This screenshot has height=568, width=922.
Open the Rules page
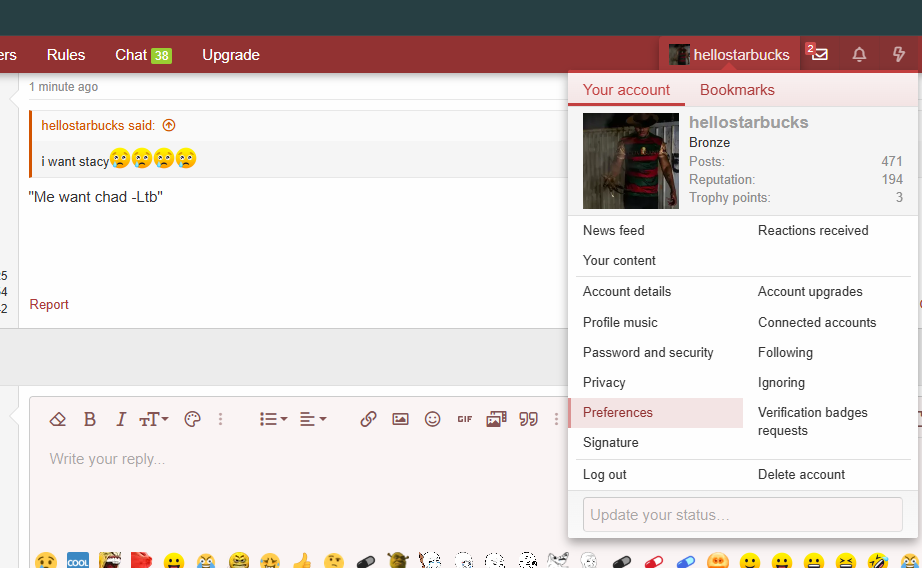tap(66, 55)
